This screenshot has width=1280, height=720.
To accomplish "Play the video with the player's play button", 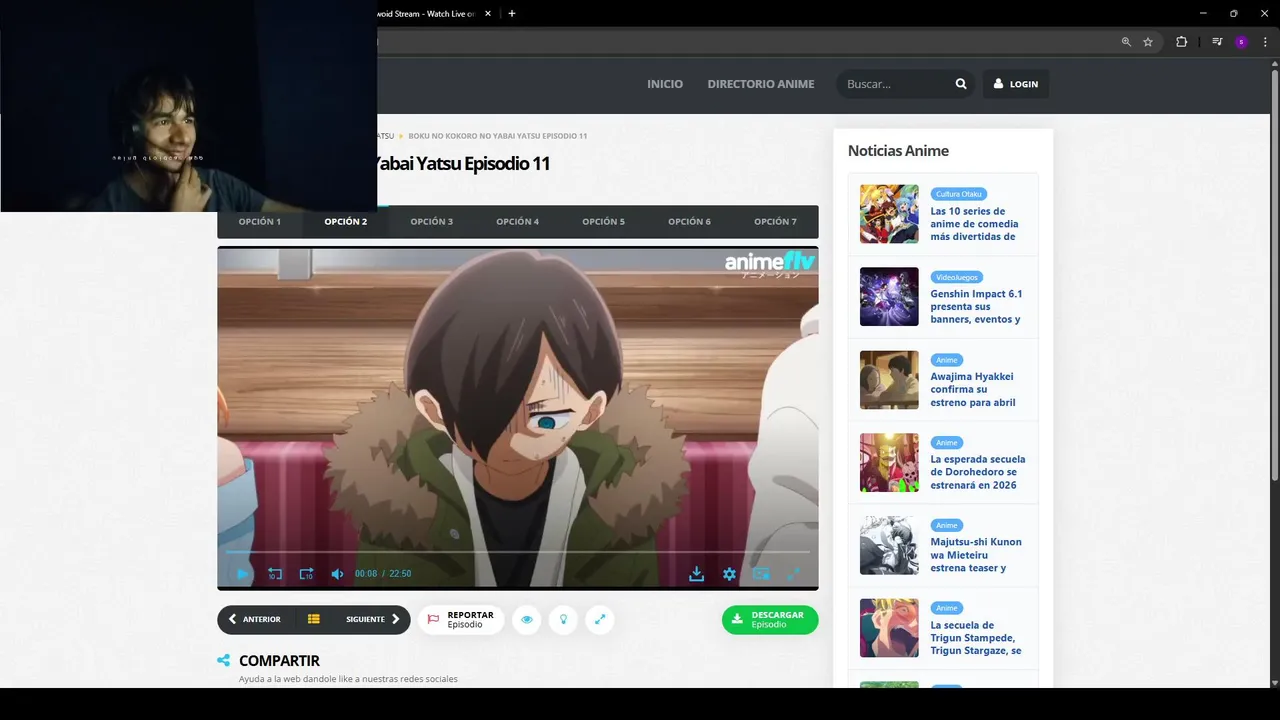I will tap(242, 574).
